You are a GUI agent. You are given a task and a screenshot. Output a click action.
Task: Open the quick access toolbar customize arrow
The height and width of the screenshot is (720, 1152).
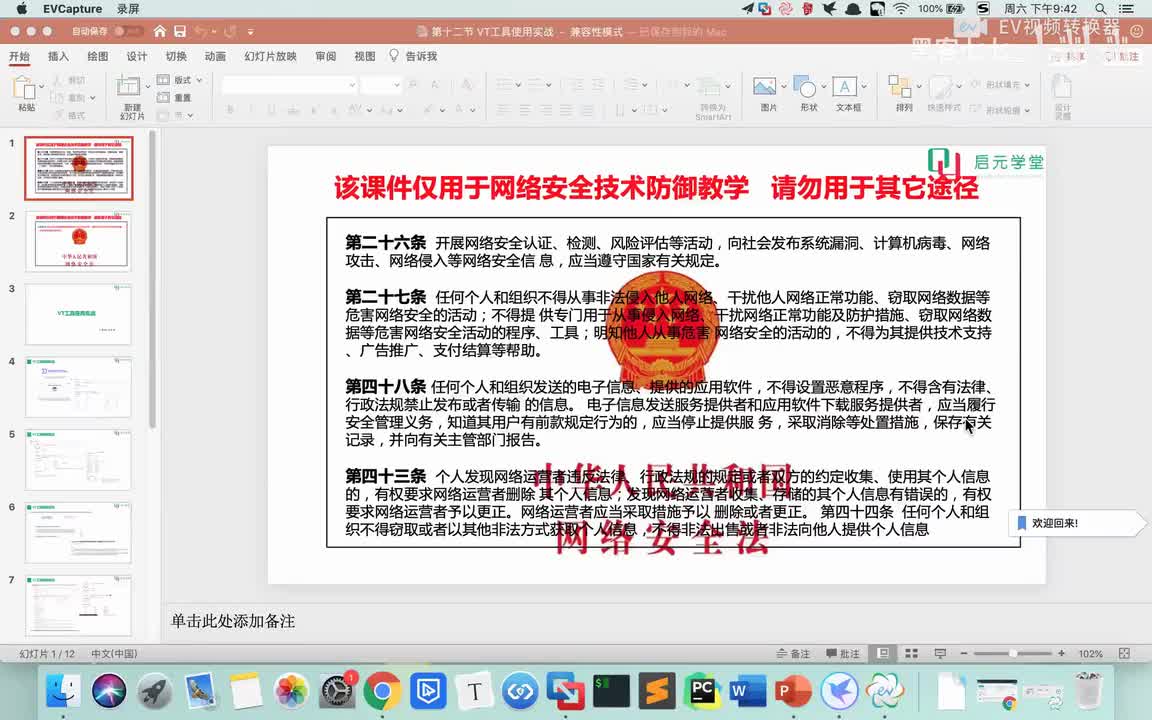coord(251,32)
